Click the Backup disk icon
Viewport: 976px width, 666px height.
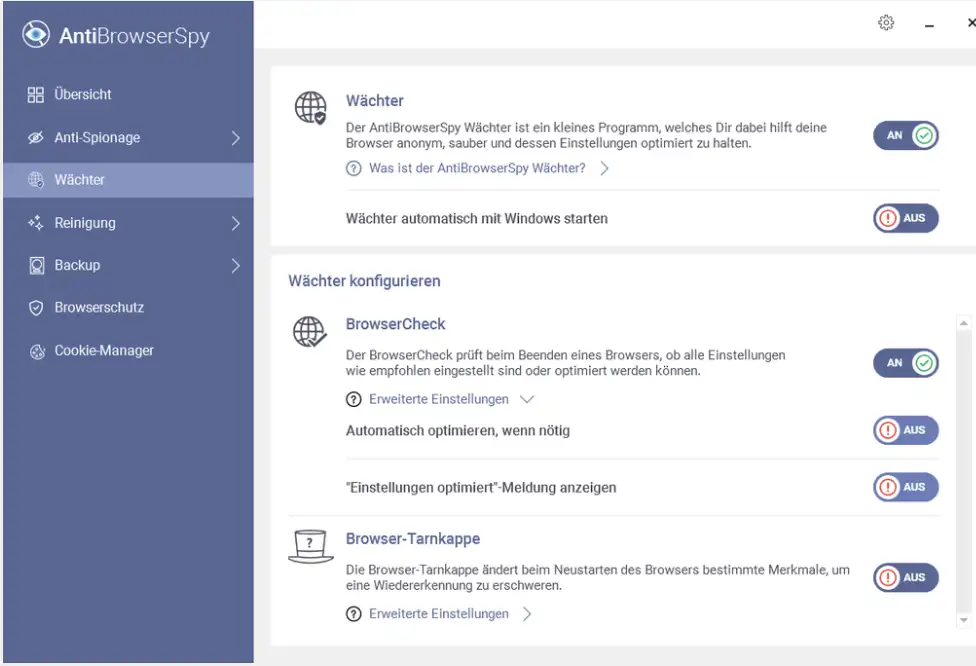(x=36, y=266)
